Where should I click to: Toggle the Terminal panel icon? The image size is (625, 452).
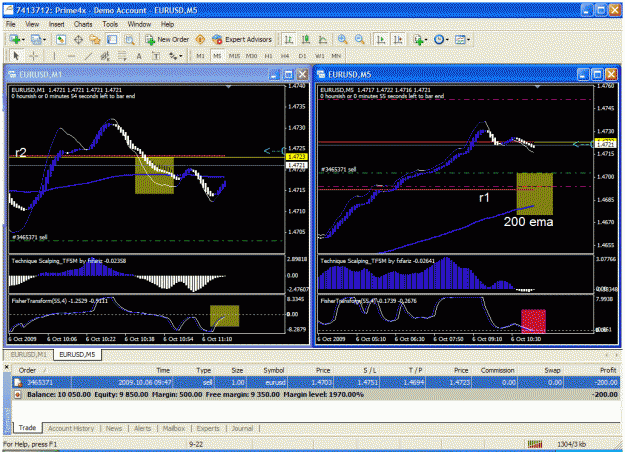tap(112, 39)
